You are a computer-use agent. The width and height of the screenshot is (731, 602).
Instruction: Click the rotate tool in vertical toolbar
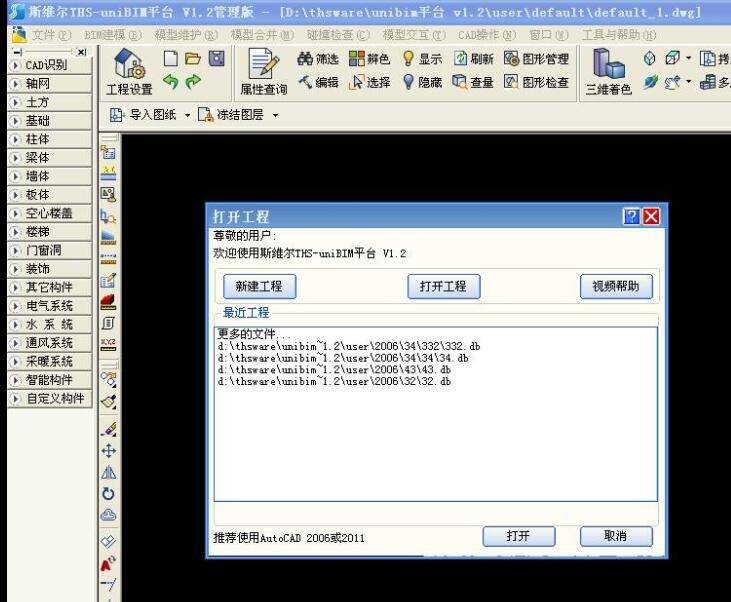109,494
